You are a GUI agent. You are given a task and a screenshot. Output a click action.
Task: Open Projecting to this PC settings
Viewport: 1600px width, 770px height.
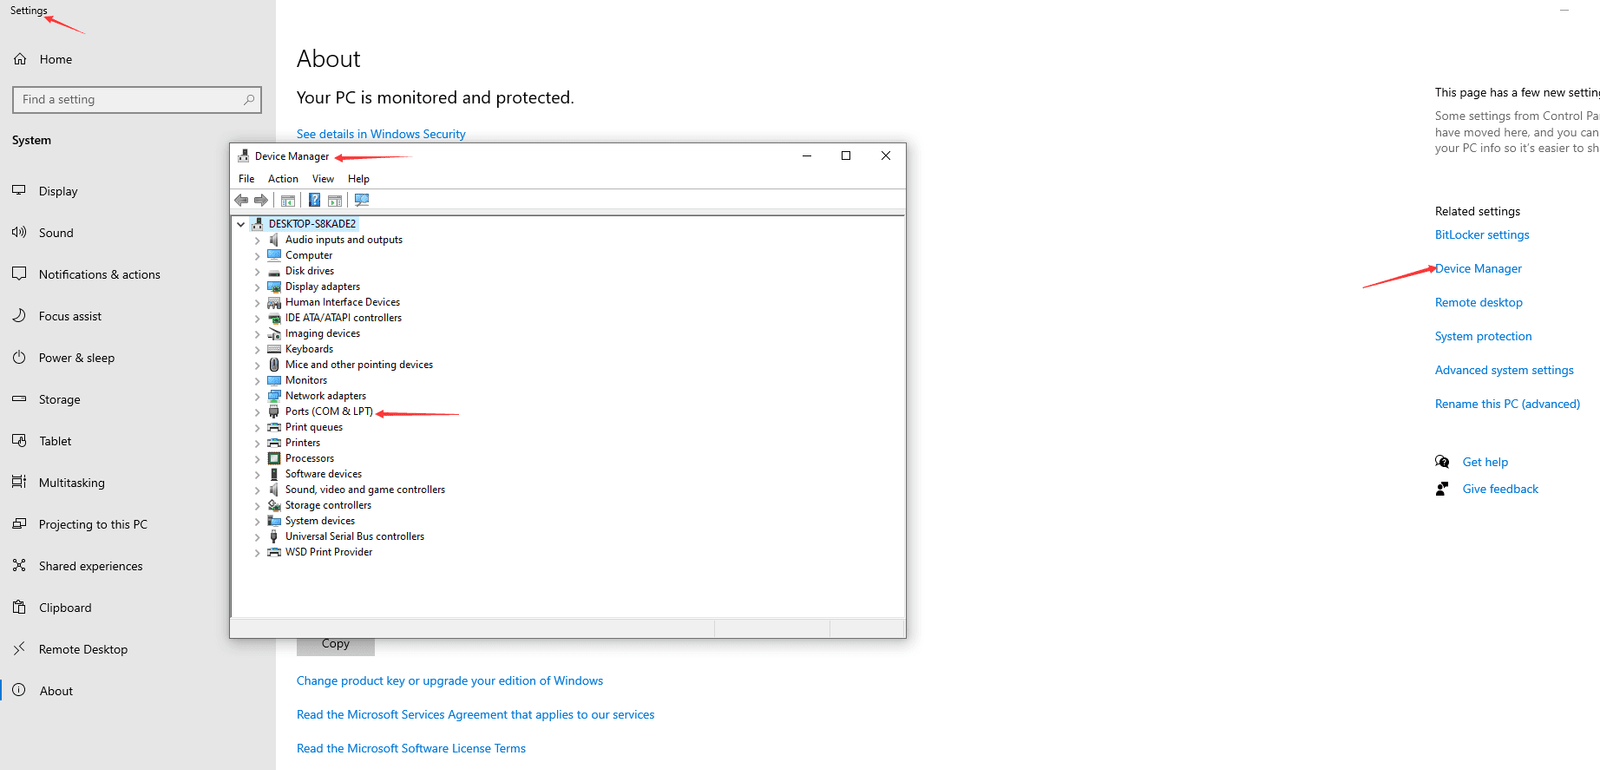(x=93, y=525)
